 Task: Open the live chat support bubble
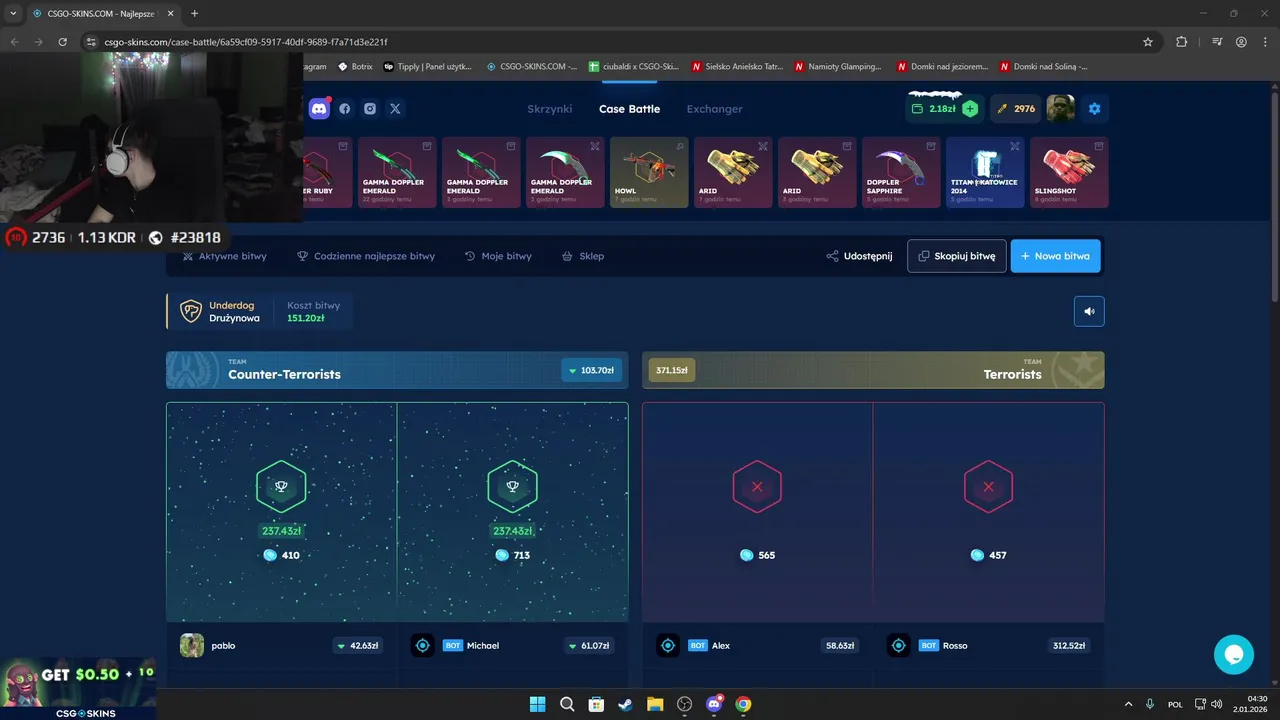(1233, 654)
